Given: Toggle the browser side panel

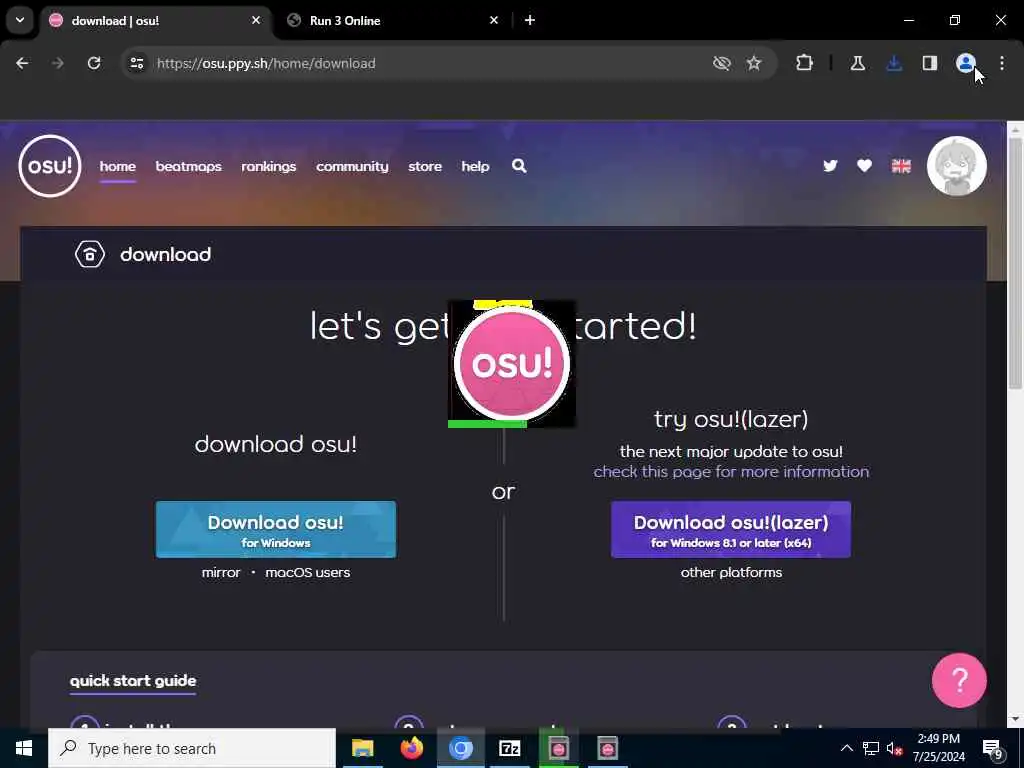Looking at the screenshot, I should click(x=929, y=63).
